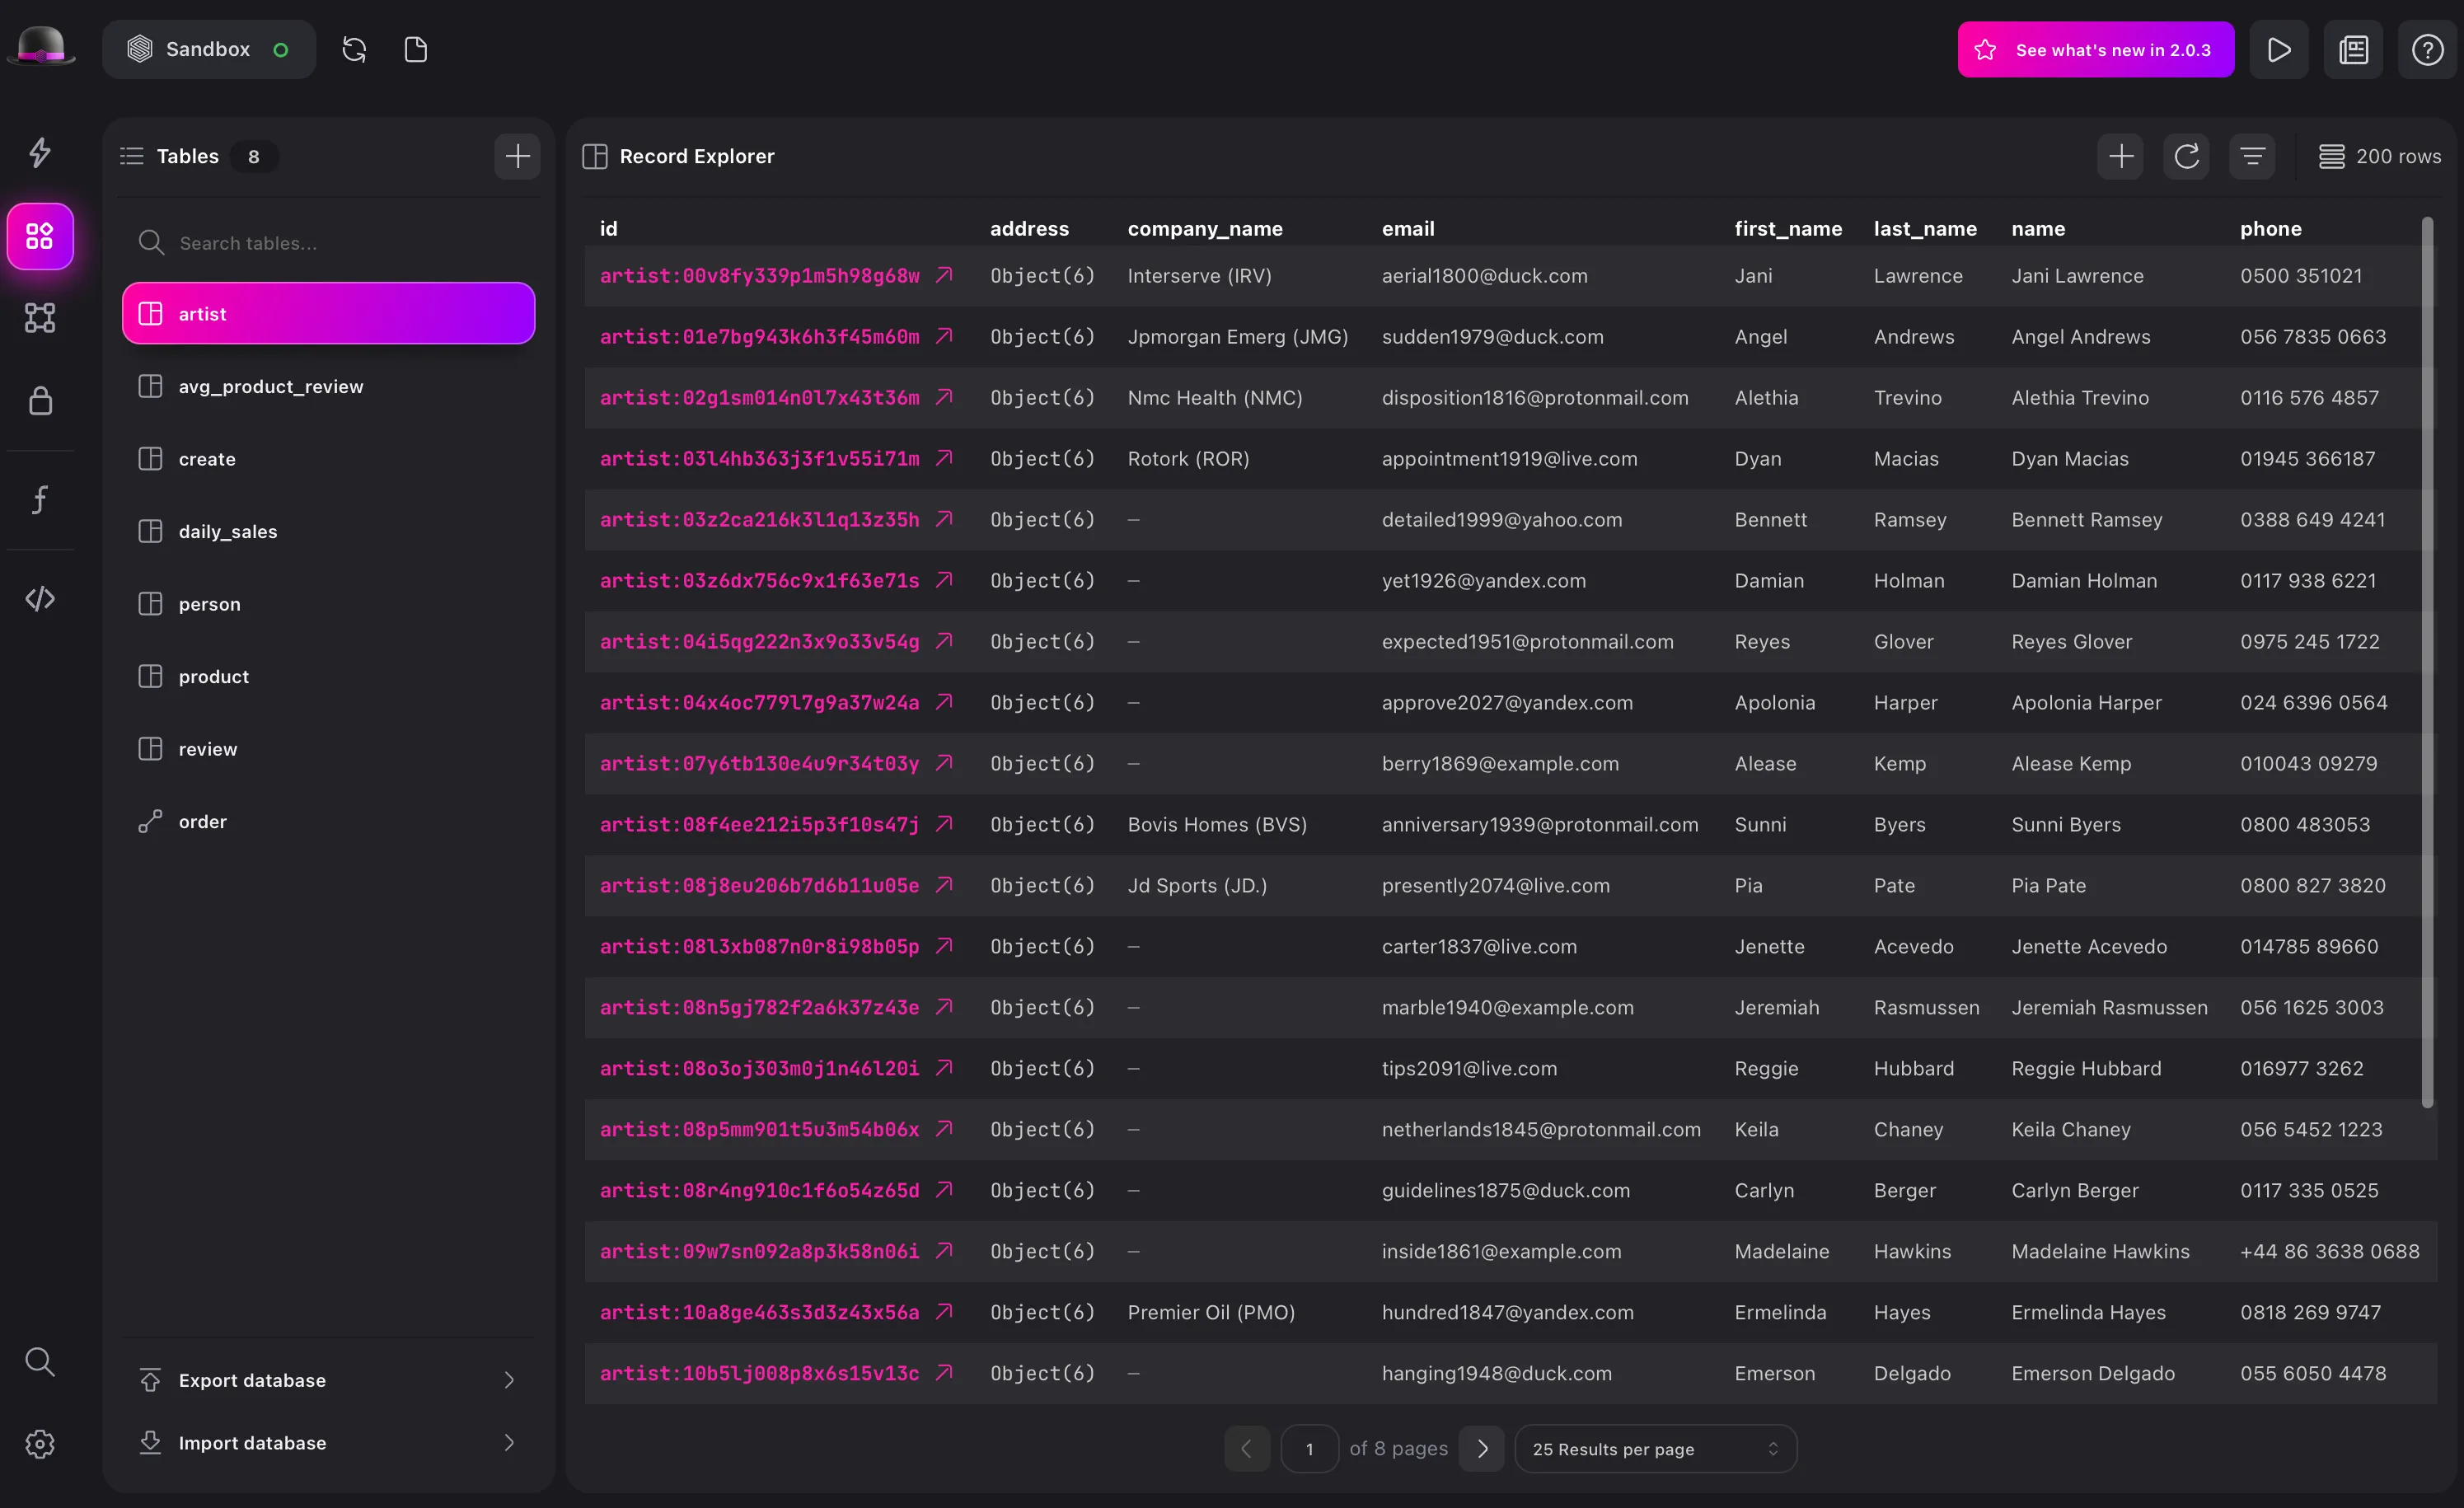Refresh the Record Explorer records
This screenshot has width=2464, height=1508.
(x=2186, y=156)
